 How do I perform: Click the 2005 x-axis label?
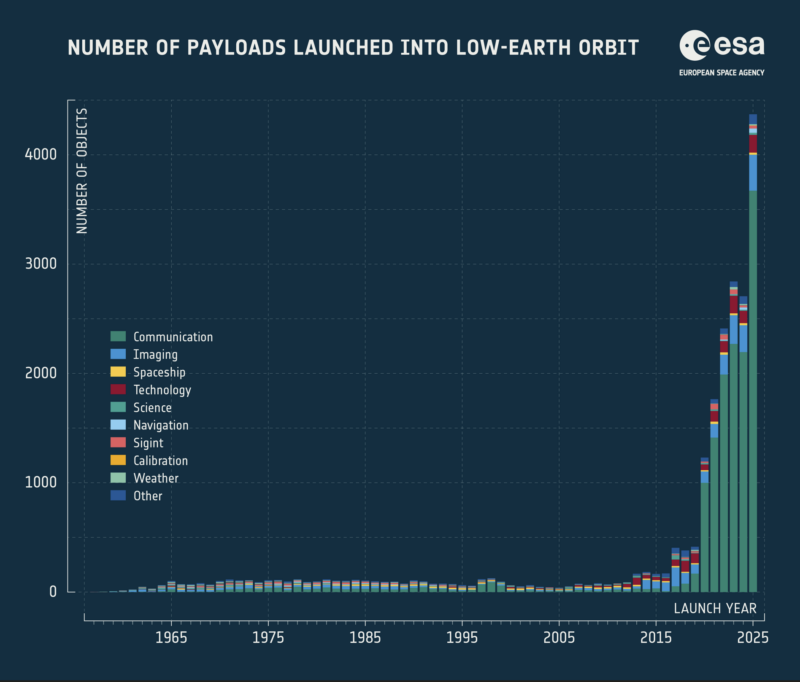[559, 638]
